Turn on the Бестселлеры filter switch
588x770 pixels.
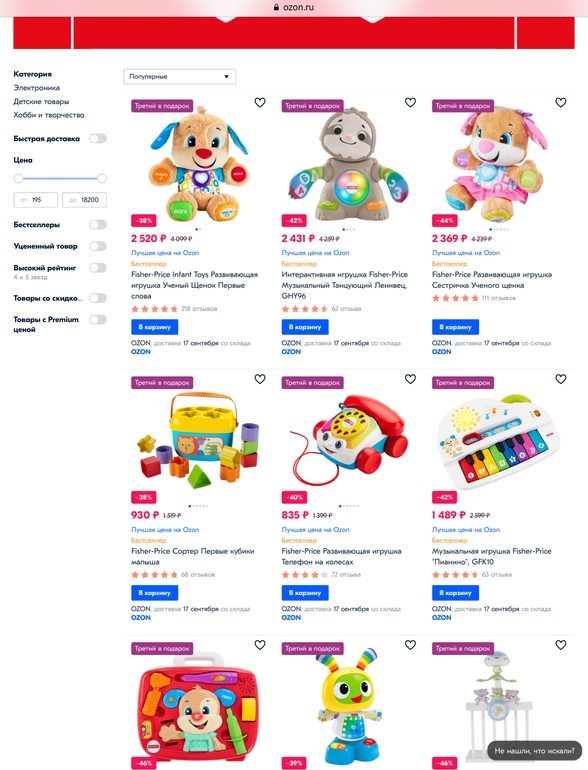pyautogui.click(x=98, y=225)
